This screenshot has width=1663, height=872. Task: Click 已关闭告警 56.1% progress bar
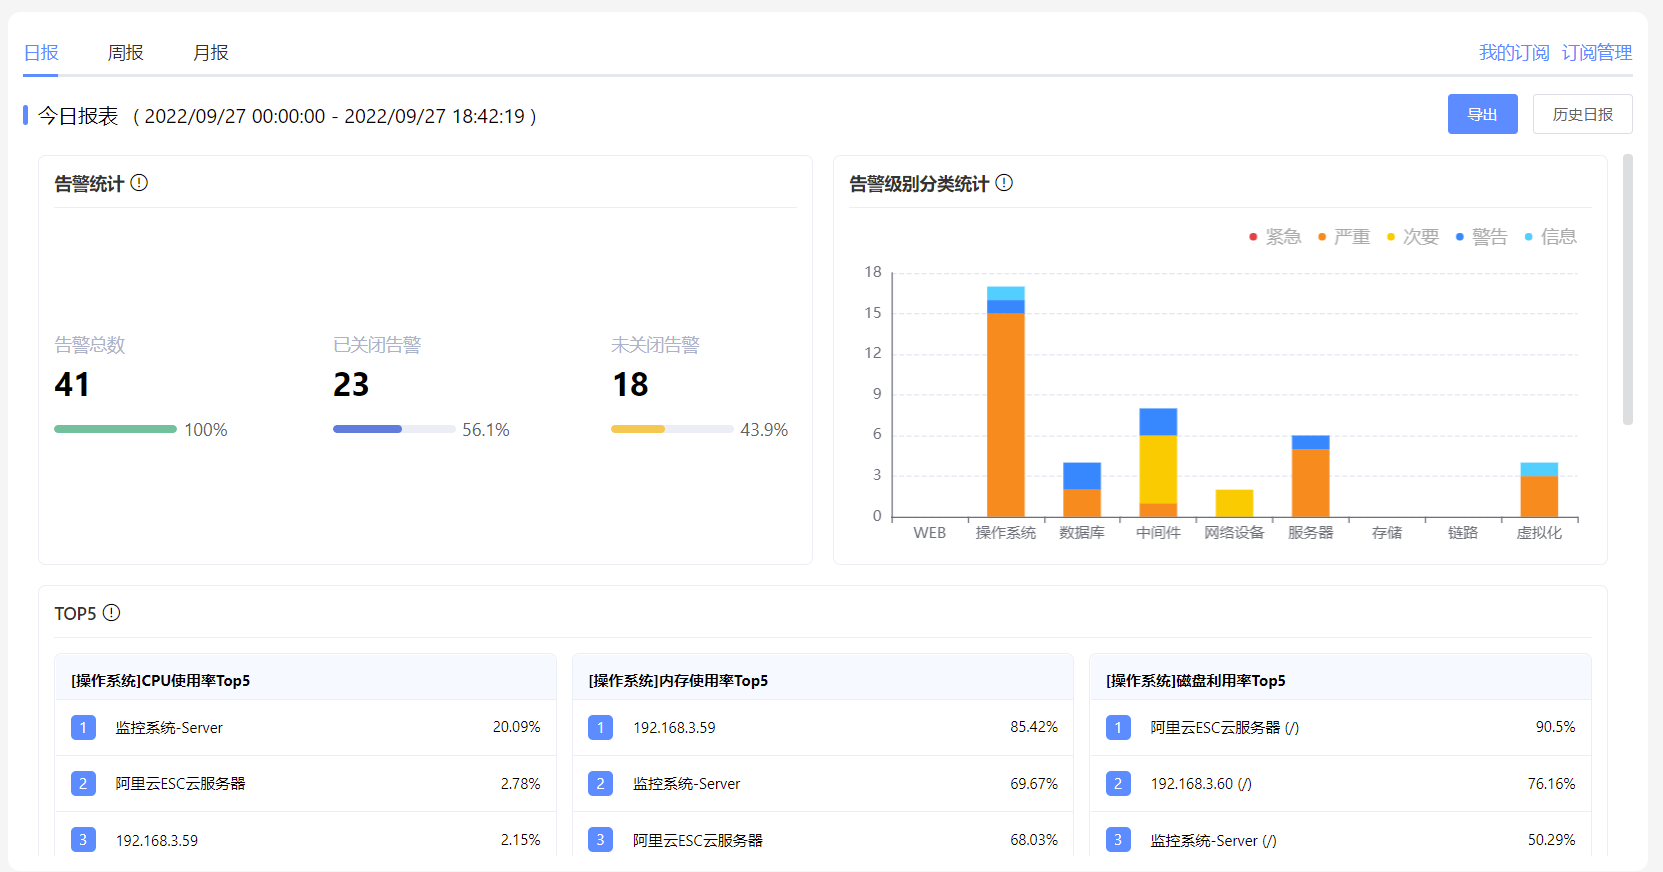pos(394,429)
